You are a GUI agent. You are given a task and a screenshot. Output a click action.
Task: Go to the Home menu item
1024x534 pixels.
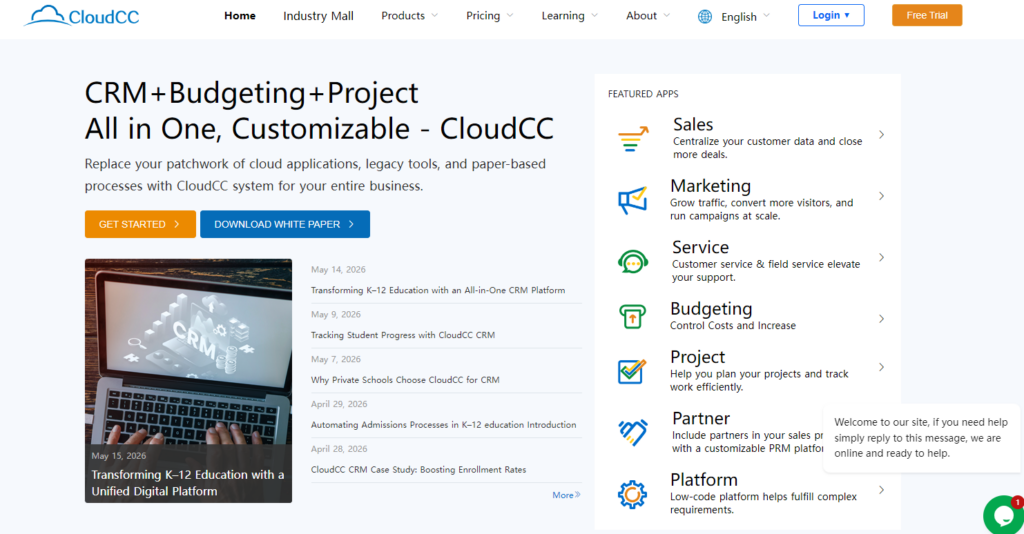pyautogui.click(x=240, y=16)
